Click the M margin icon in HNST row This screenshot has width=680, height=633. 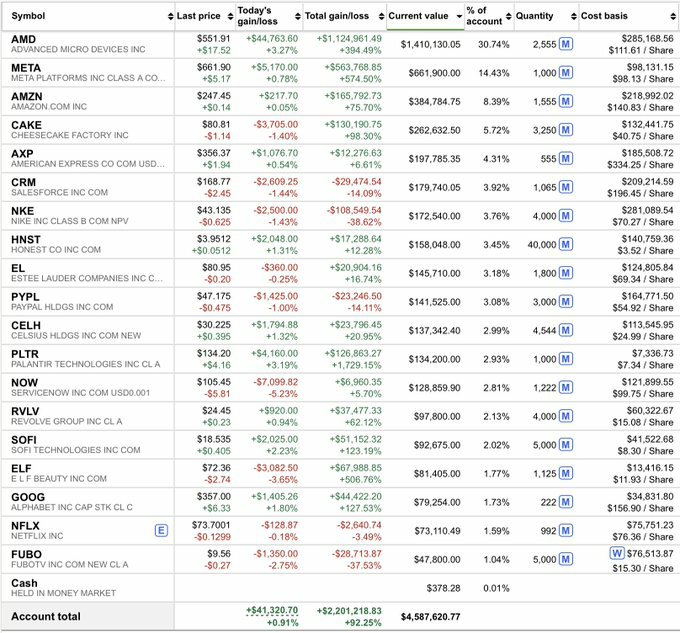[566, 245]
